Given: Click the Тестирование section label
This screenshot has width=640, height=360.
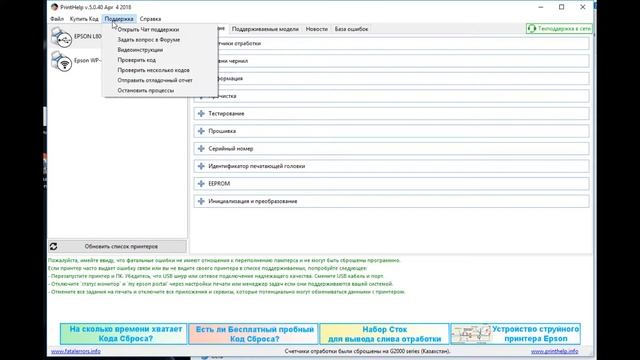Looking at the screenshot, I should pyautogui.click(x=226, y=113).
